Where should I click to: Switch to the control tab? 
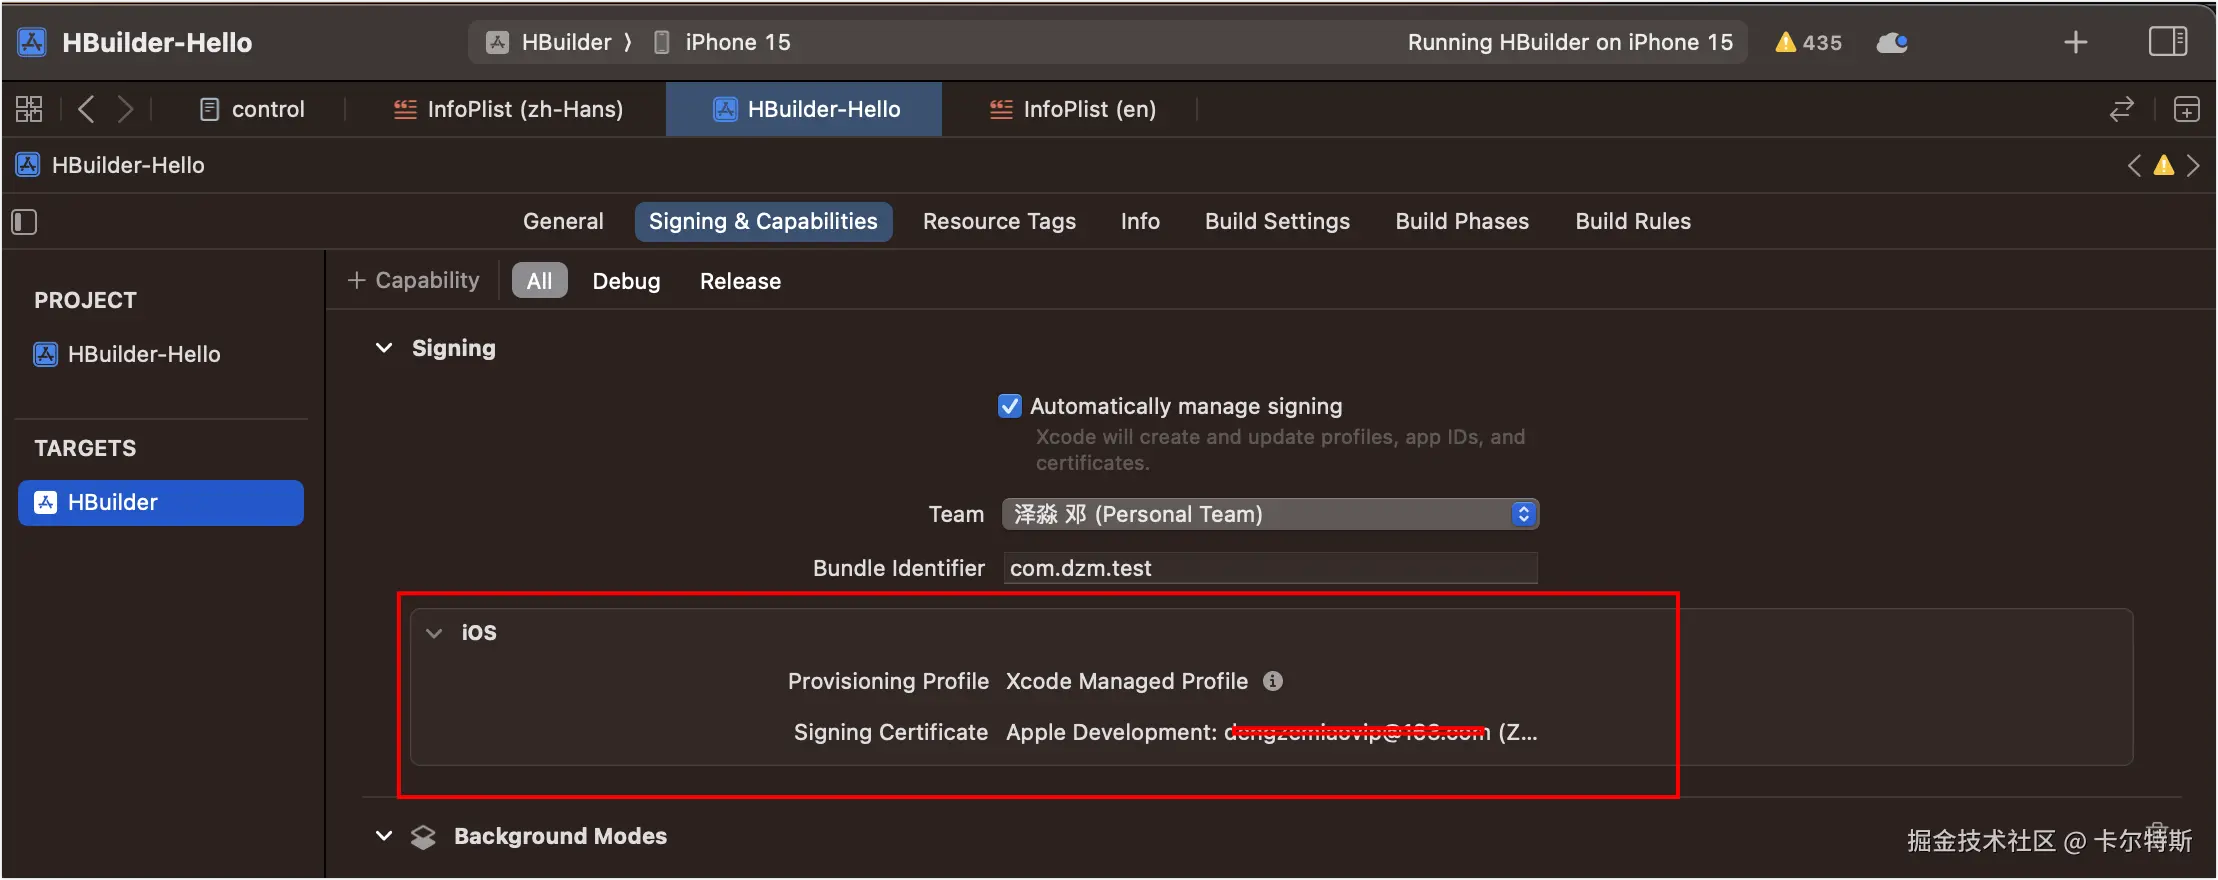252,109
